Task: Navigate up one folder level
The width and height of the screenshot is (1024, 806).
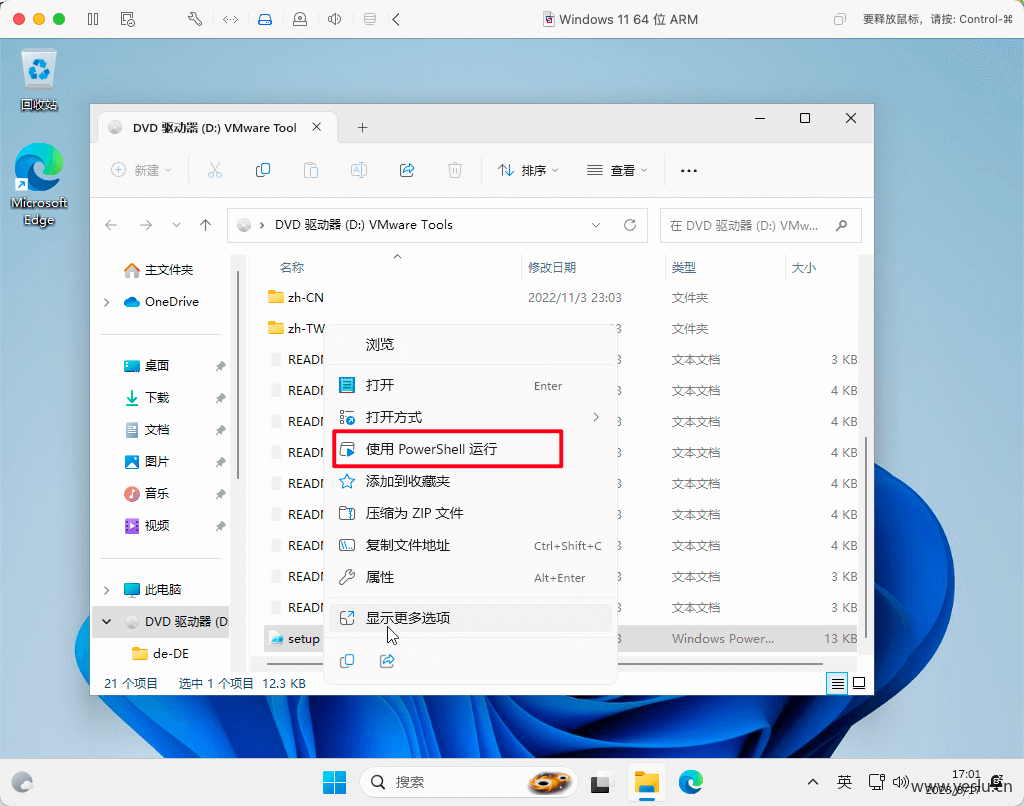Action: [206, 225]
